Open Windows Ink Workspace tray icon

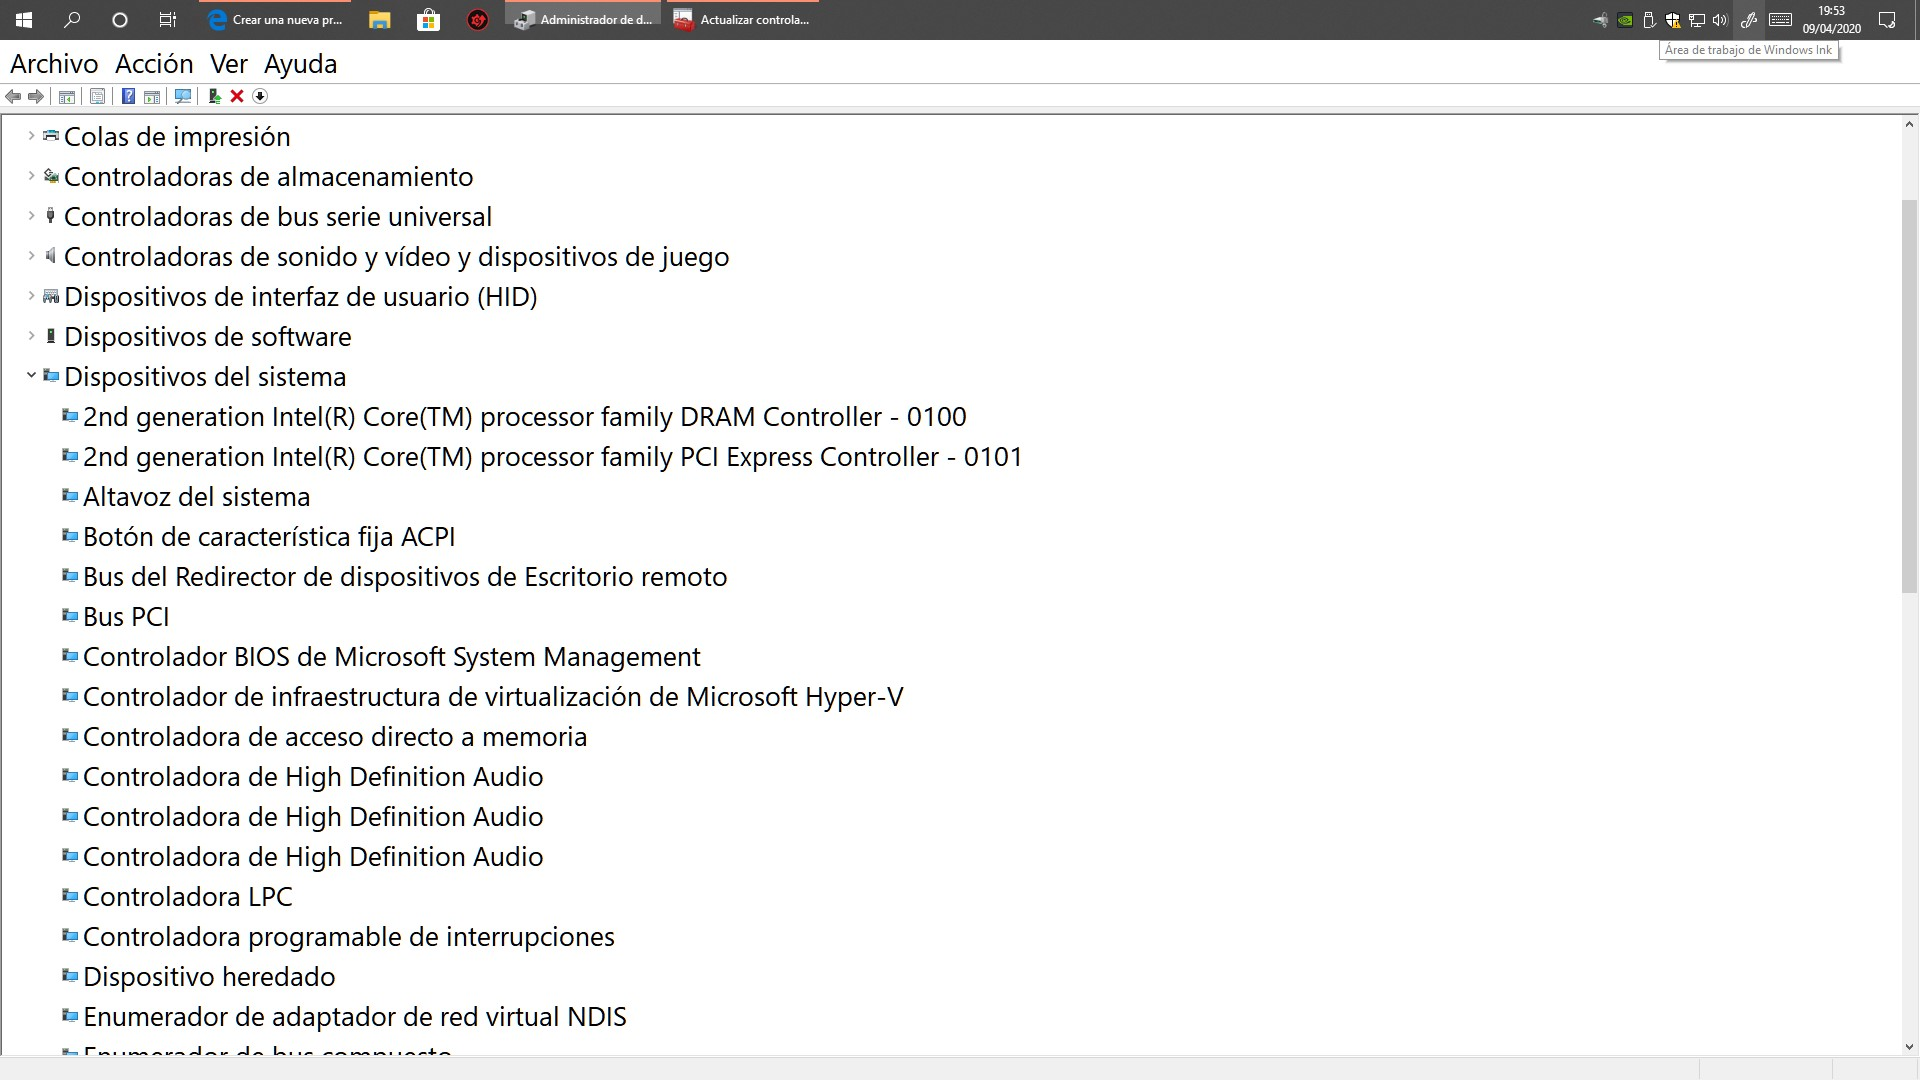[x=1748, y=20]
